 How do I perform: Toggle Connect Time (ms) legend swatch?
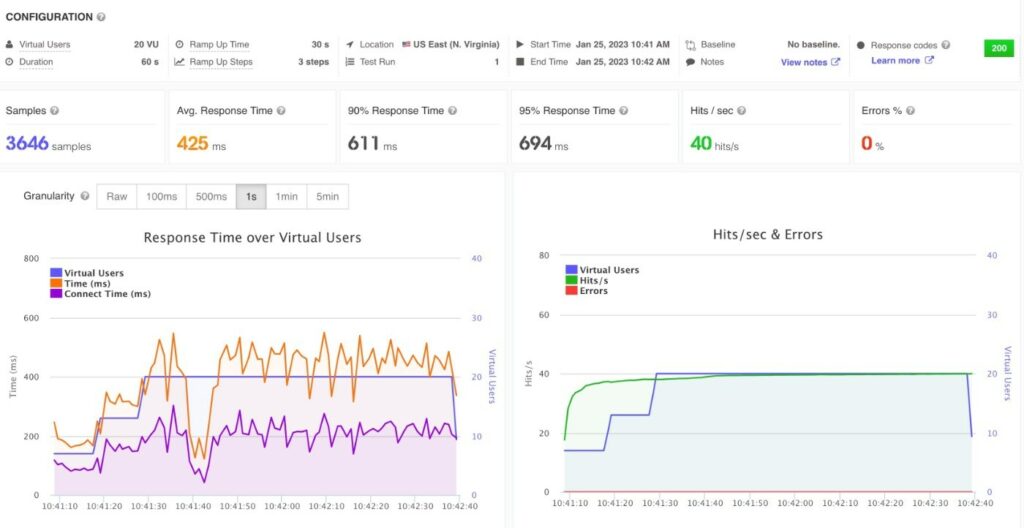(56, 294)
